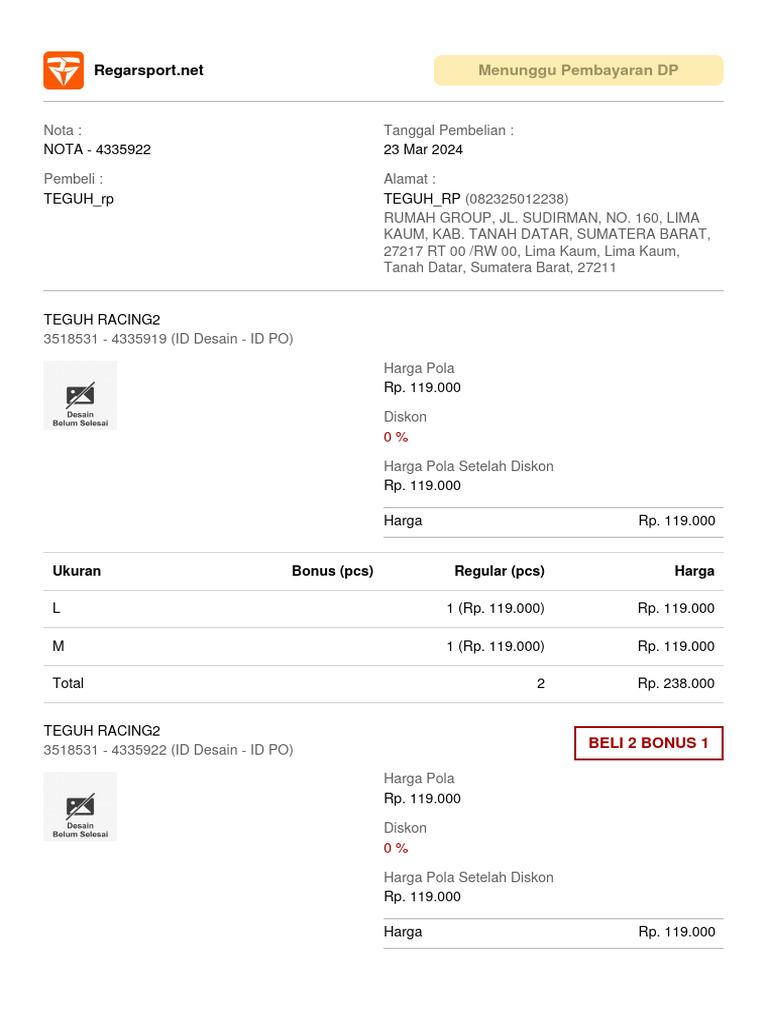
Task: Click the Ukuran column header
Action: point(76,571)
